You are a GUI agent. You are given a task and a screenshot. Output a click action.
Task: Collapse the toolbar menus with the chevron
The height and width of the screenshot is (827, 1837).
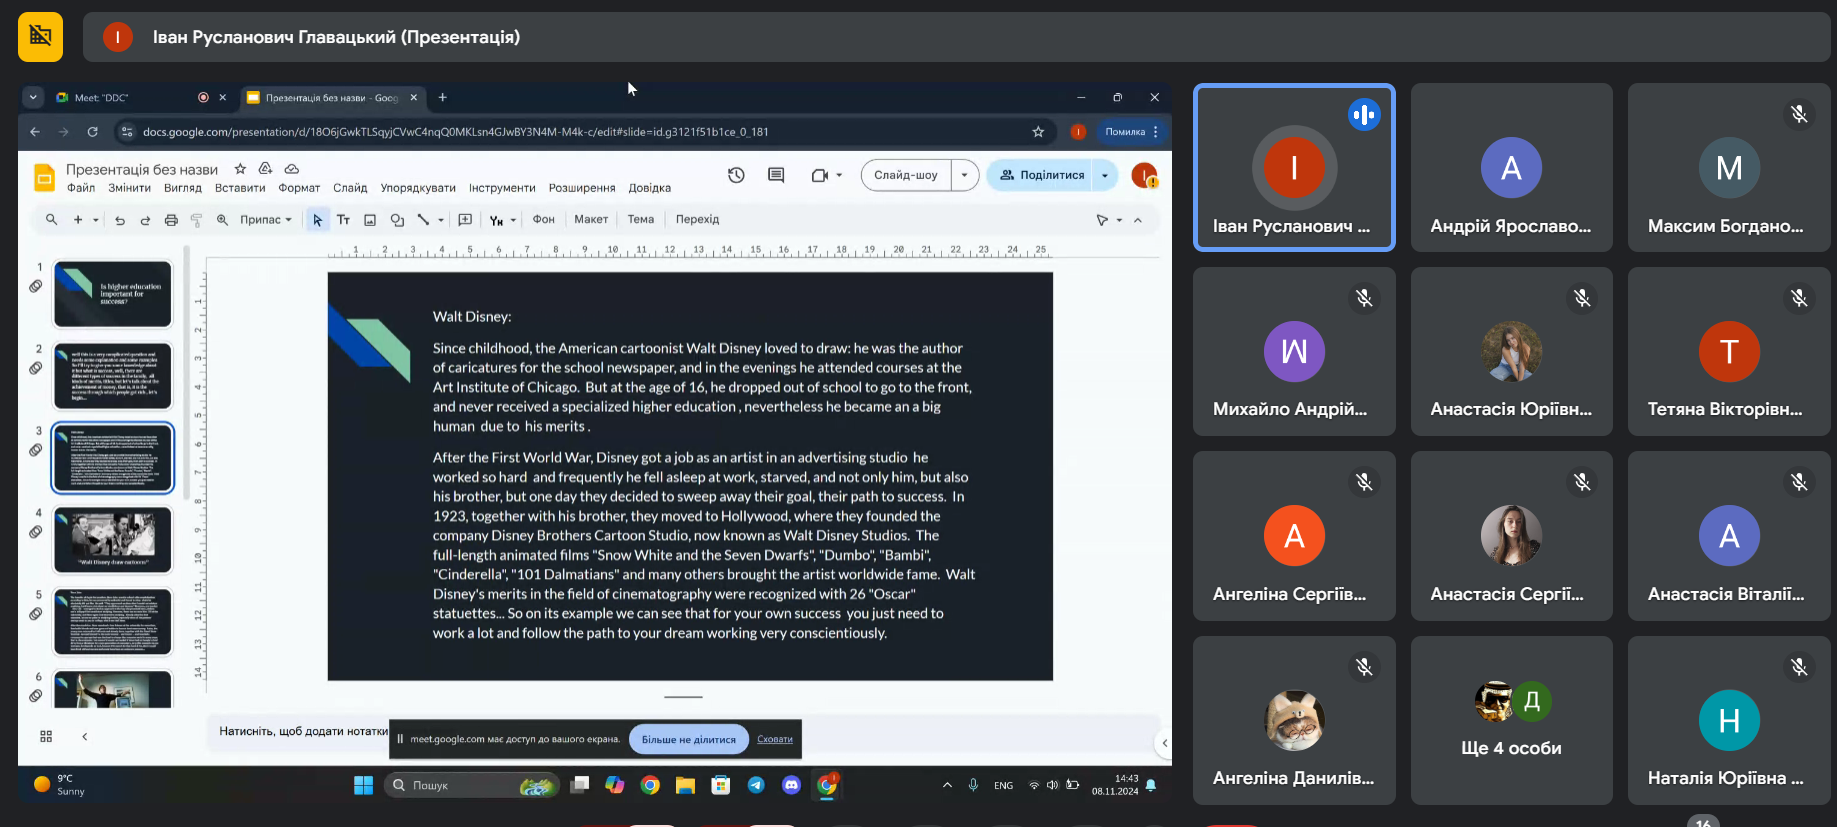1138,220
